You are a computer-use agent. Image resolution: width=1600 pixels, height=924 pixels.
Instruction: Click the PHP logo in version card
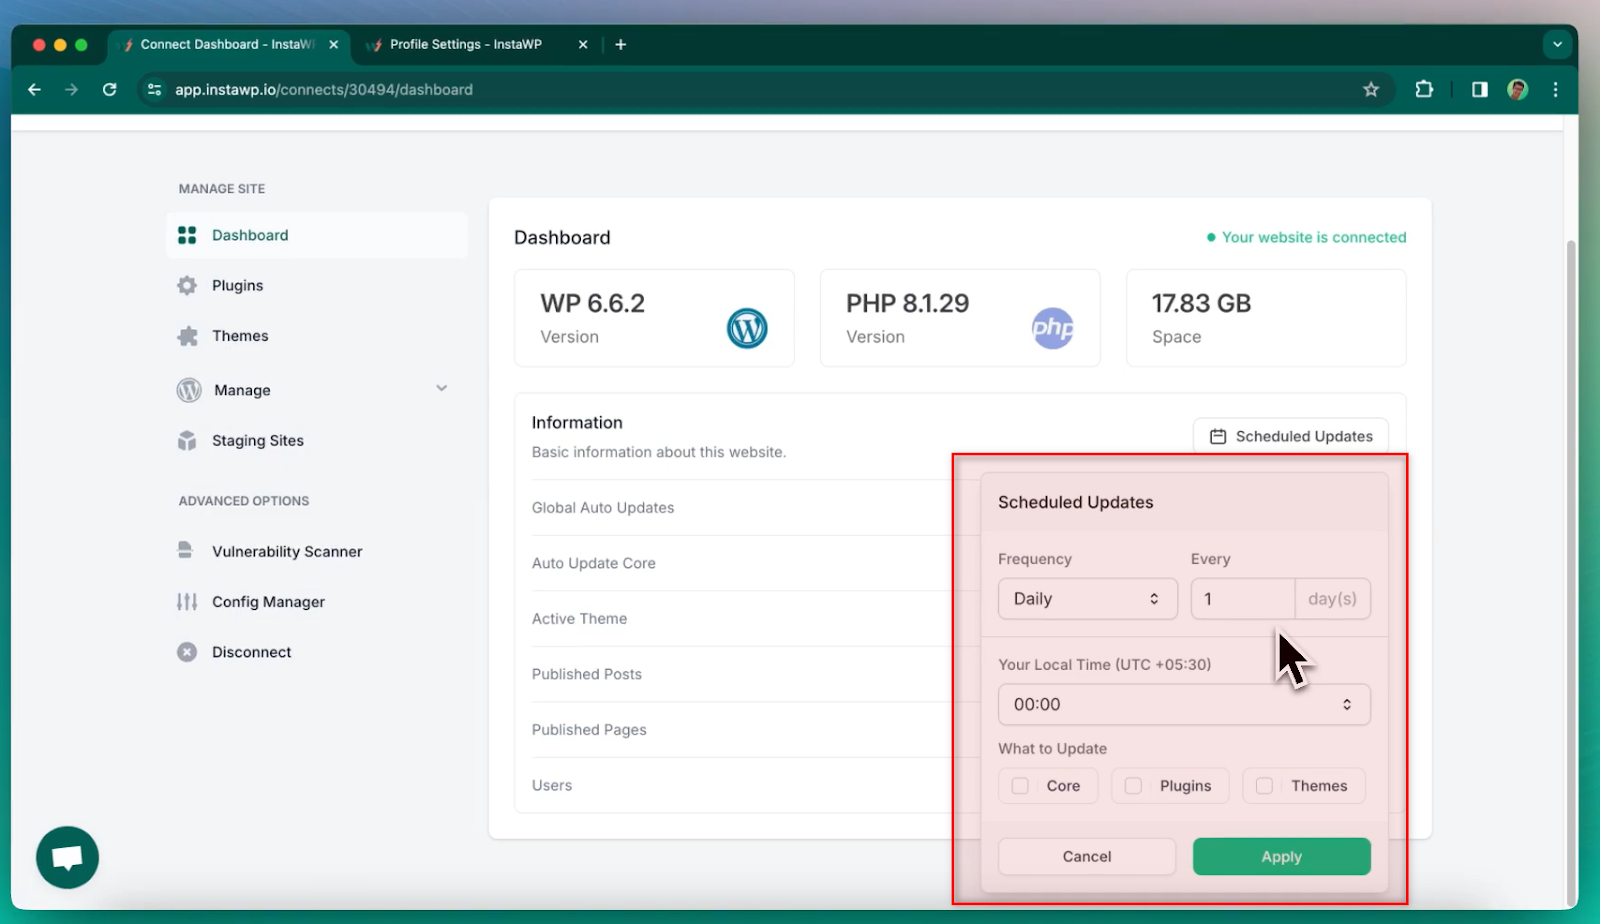click(x=1053, y=328)
